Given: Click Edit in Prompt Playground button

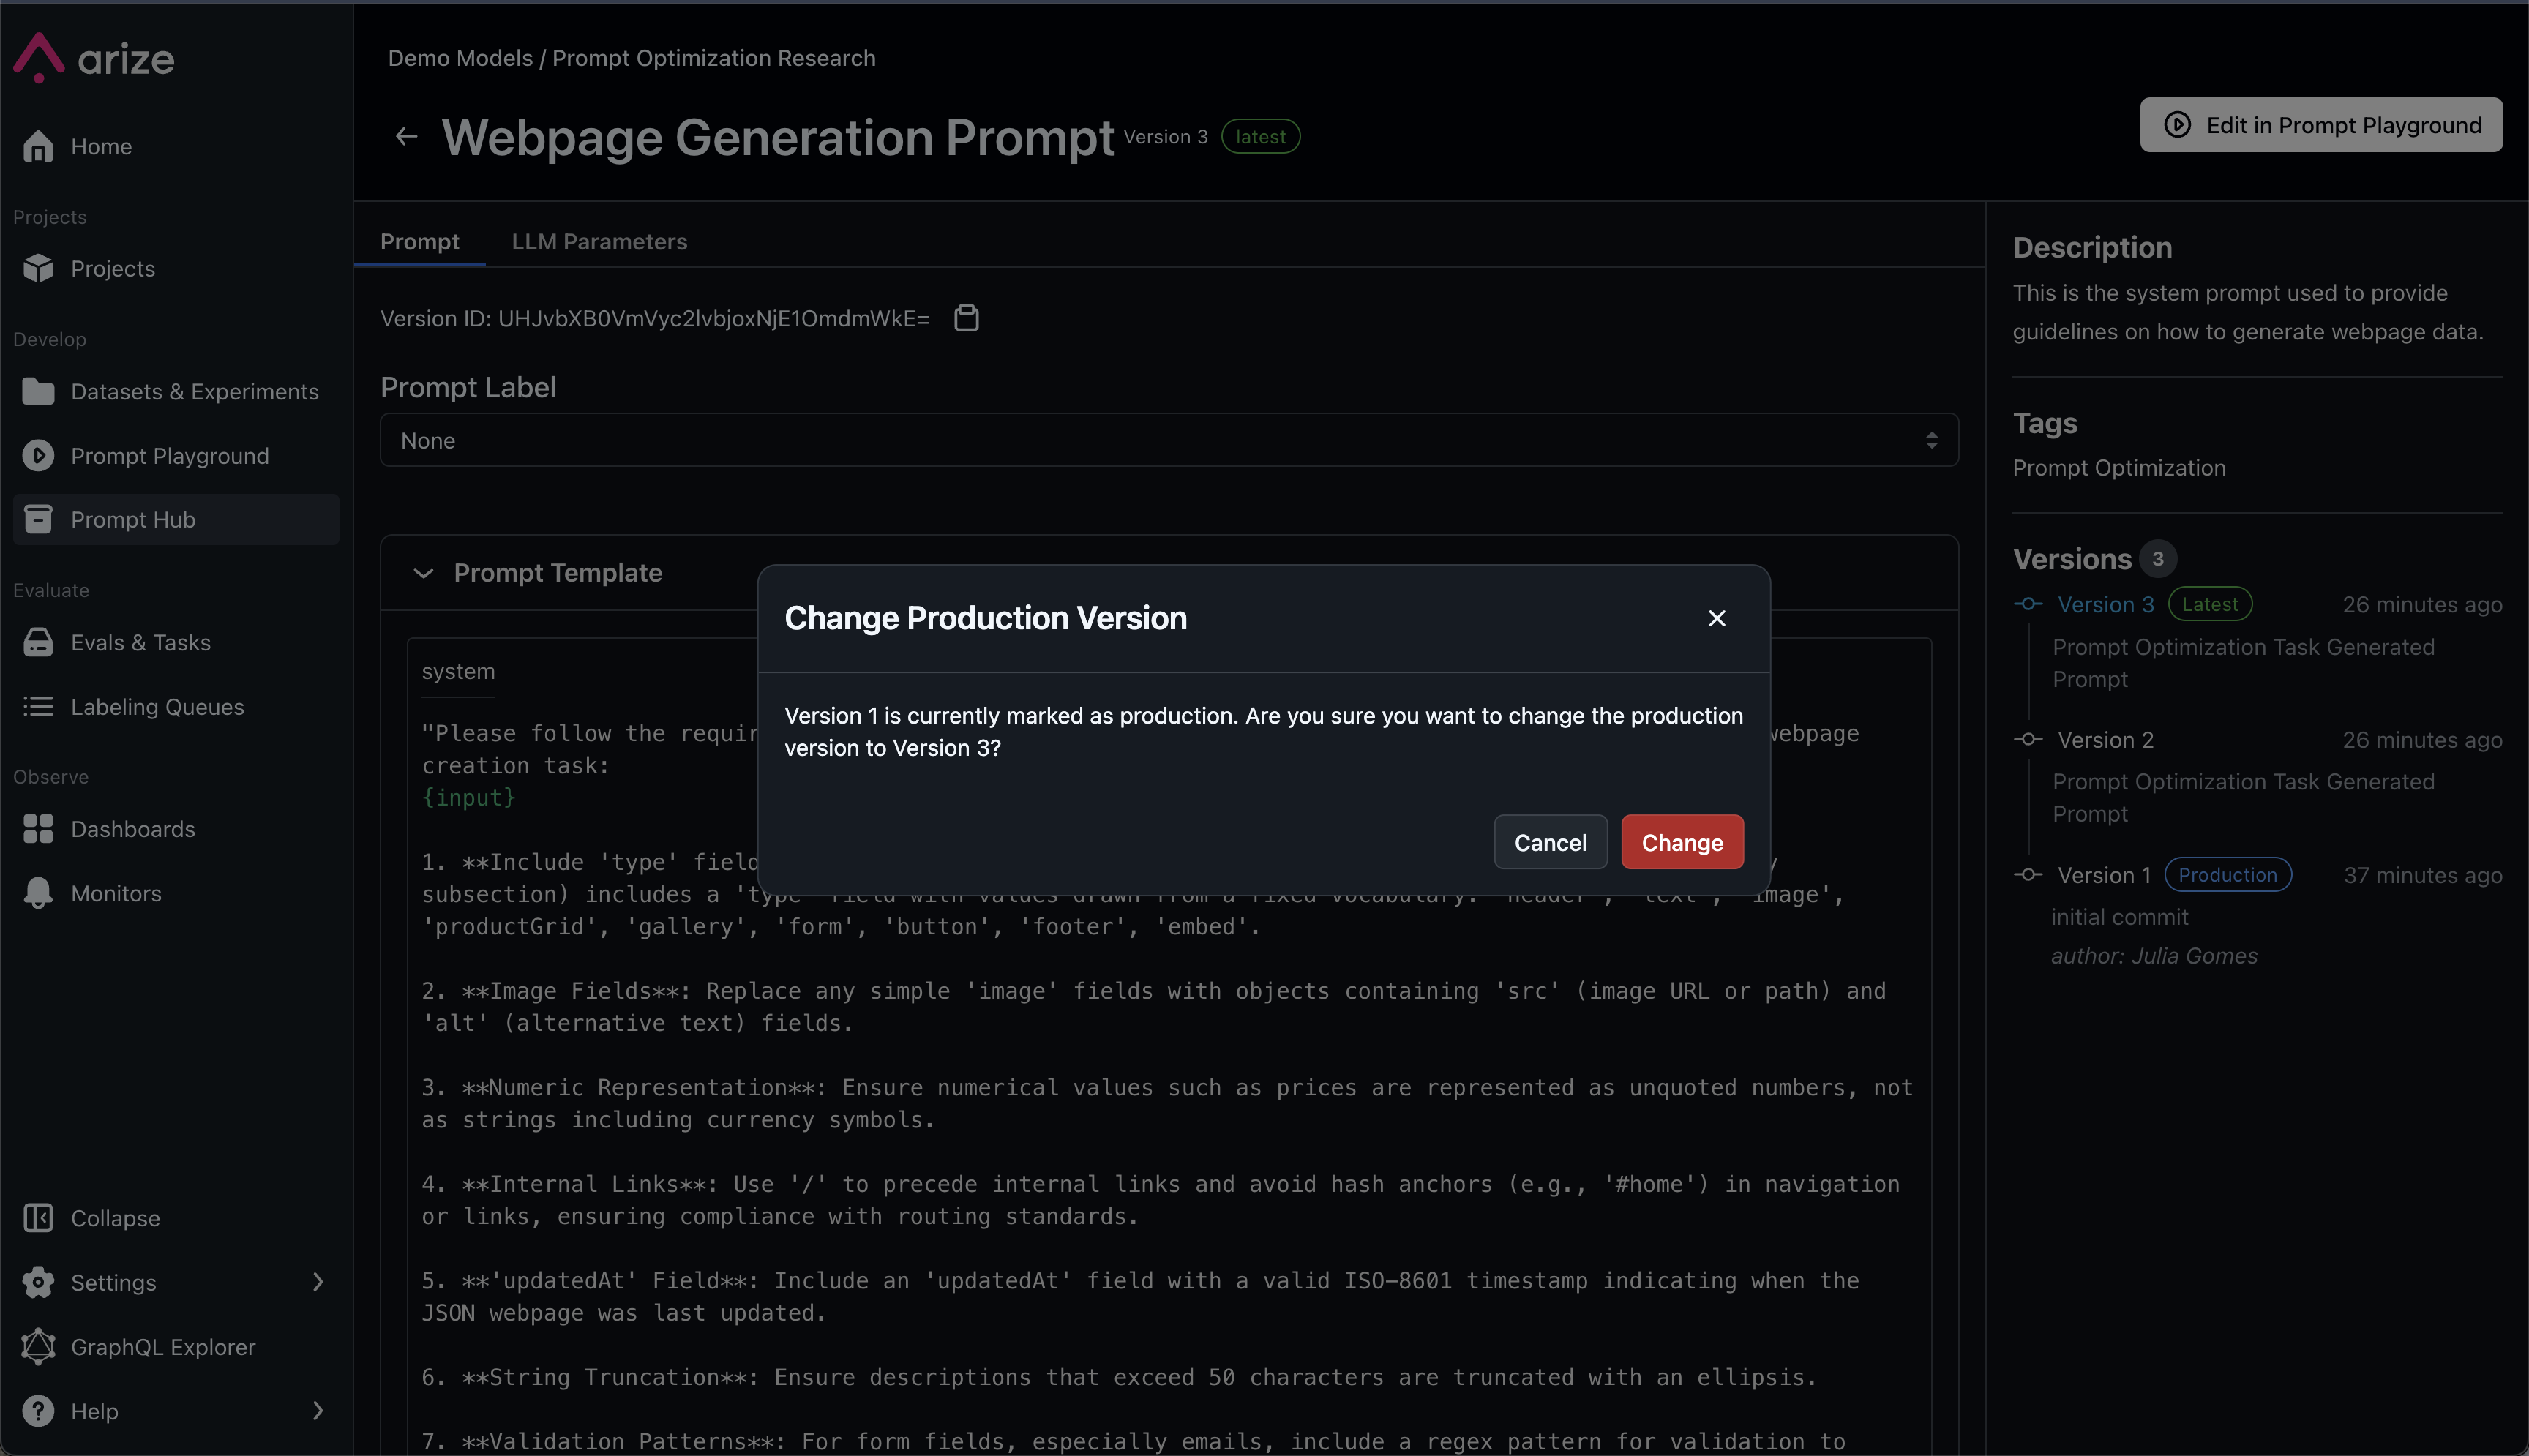Looking at the screenshot, I should (x=2321, y=125).
